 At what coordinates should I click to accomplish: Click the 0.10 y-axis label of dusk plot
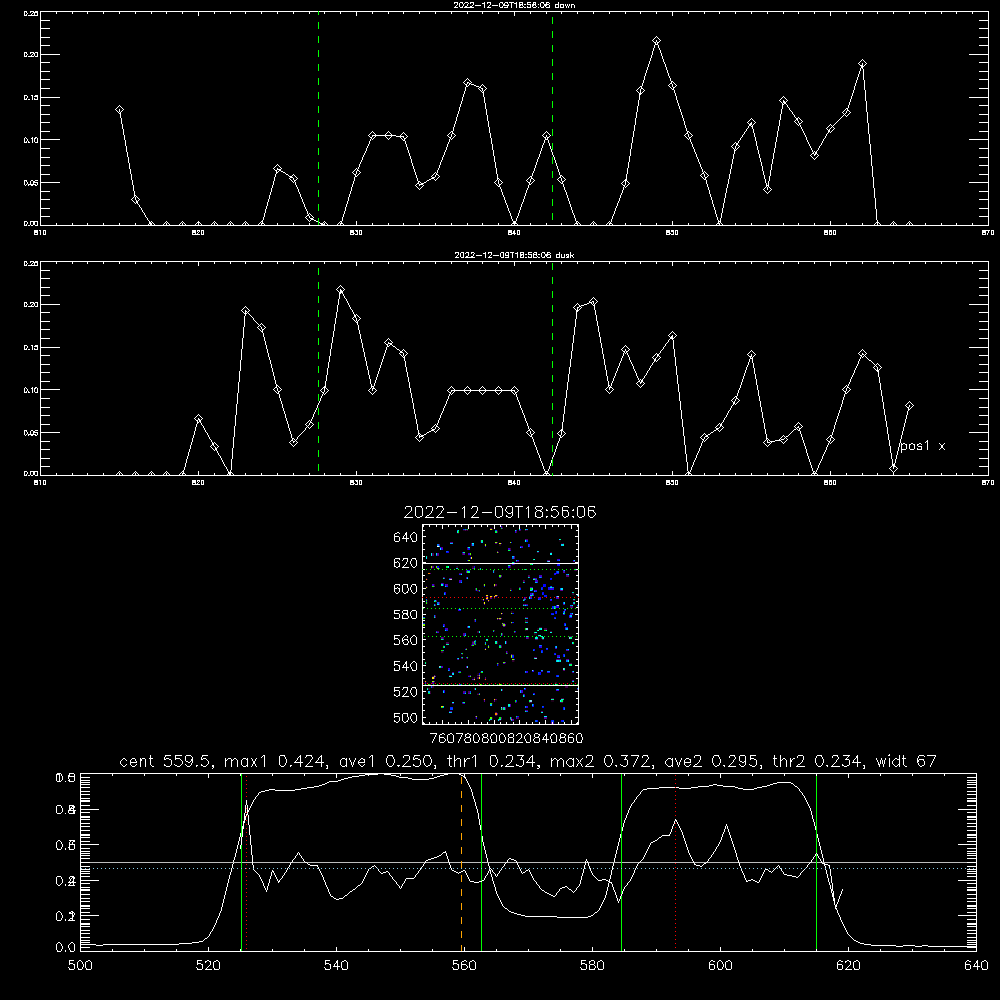coord(31,390)
